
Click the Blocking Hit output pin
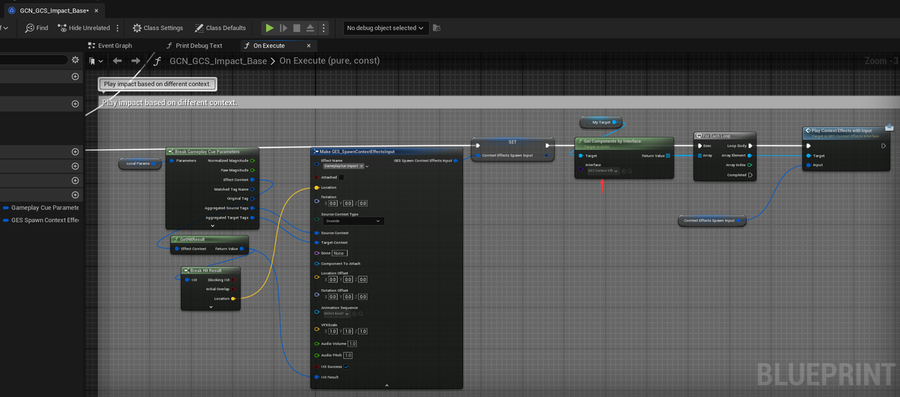click(x=233, y=279)
